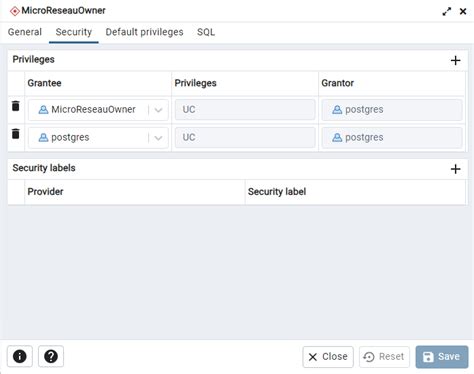Switch to the Default privileges tab
Image resolution: width=474 pixels, height=374 pixels.
[x=144, y=32]
